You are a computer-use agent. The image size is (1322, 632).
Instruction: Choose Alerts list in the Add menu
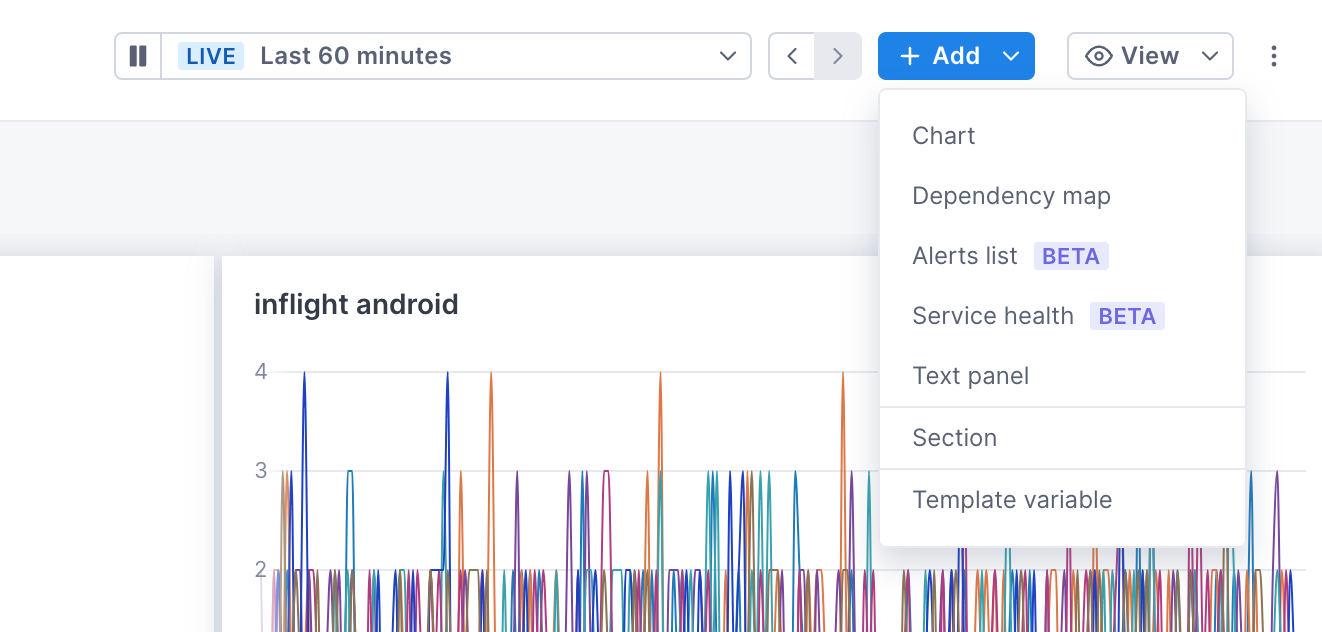pos(964,255)
